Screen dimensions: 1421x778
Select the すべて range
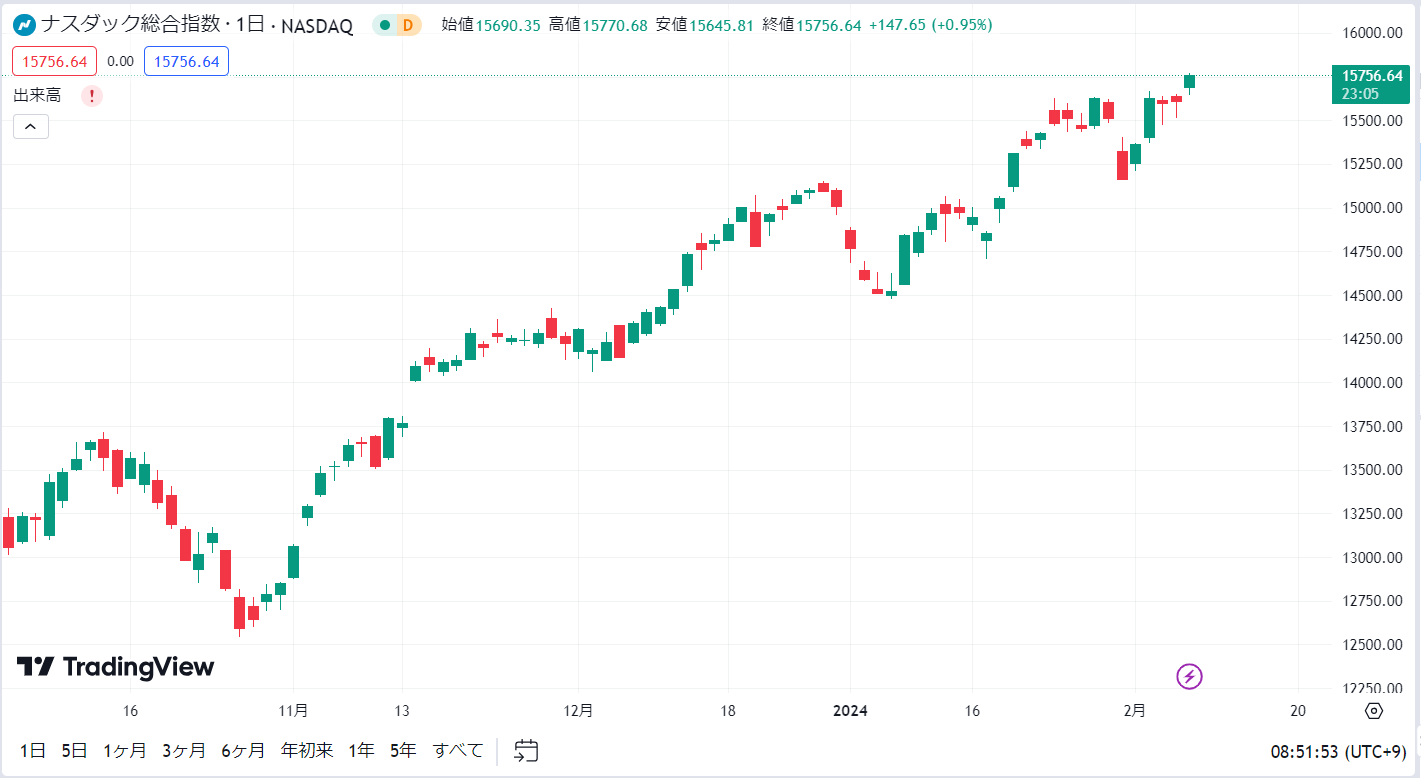click(x=458, y=750)
